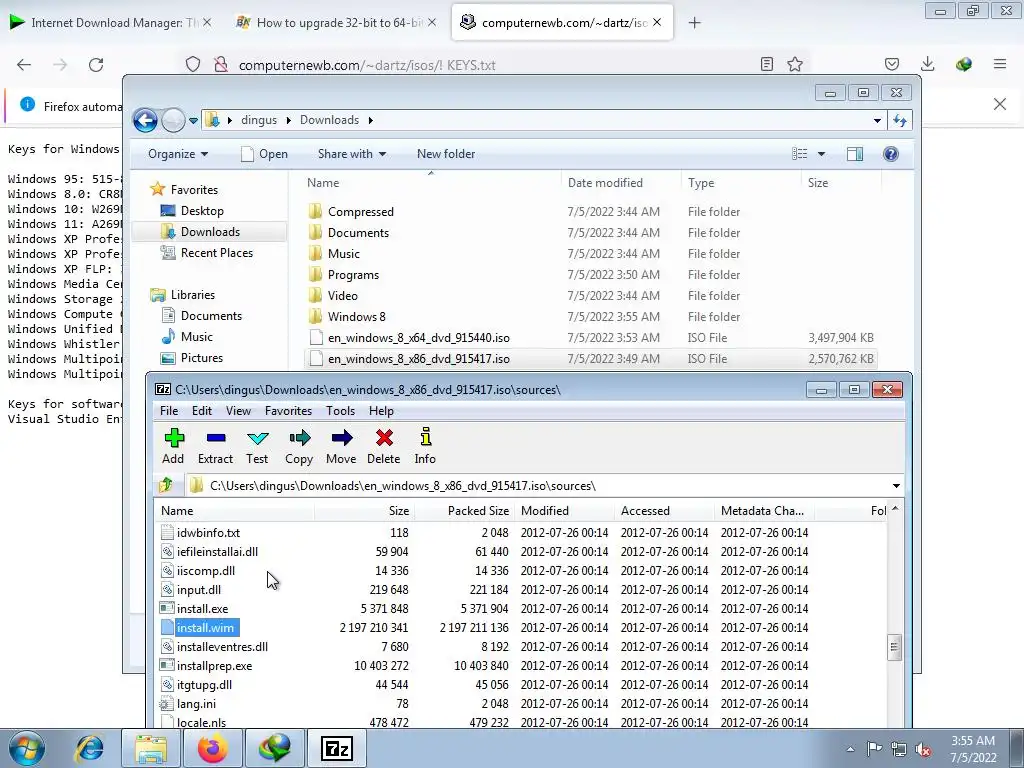Open the Windows Start menu
1024x768 pixels.
[27, 748]
